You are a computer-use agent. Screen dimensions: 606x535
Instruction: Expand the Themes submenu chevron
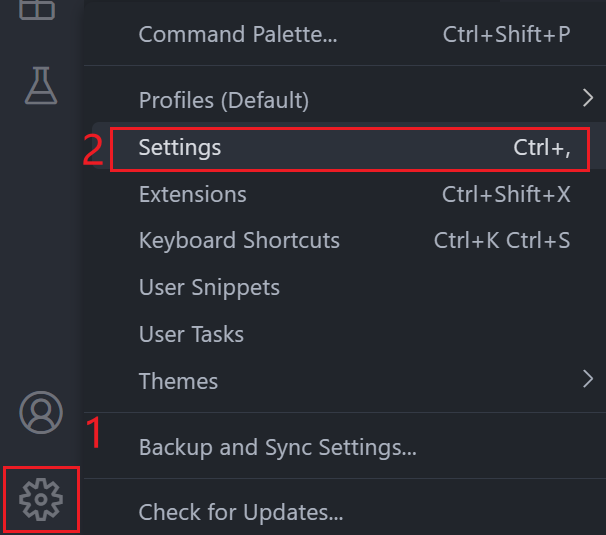[x=586, y=379]
